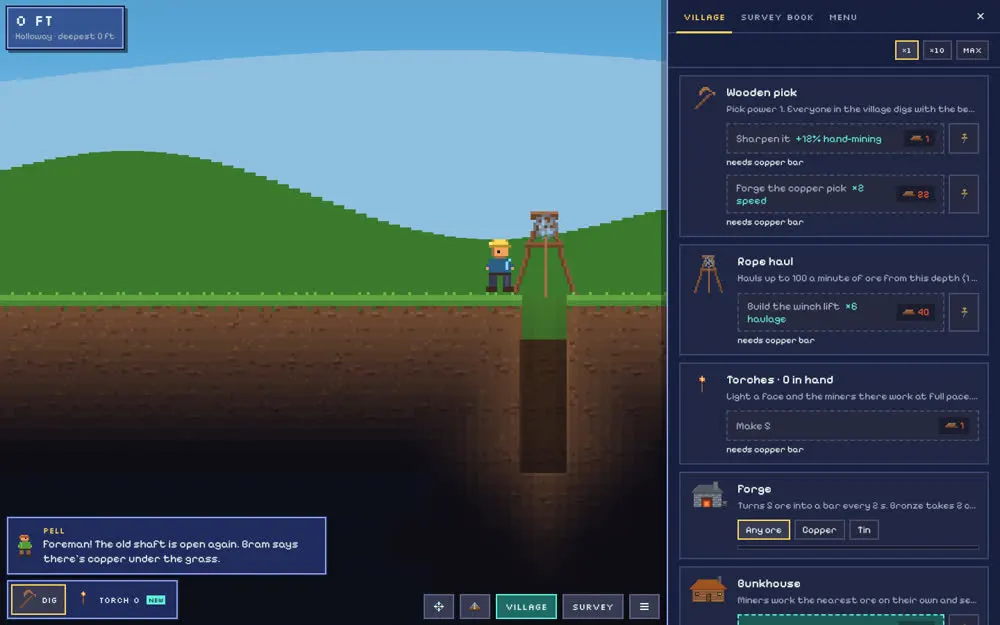Pin the Build the winch lift upgrade
Viewport: 1000px width, 625px height.
pos(964,312)
